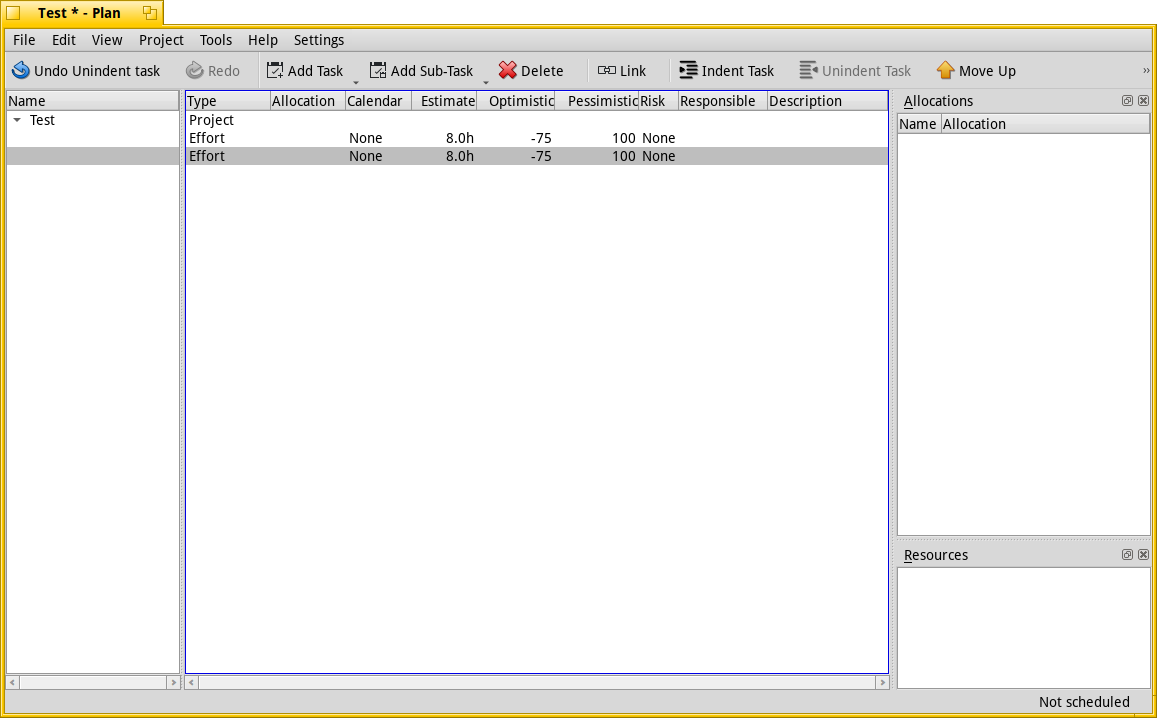Click the Not scheduled status text
Screen dimensions: 1157x718
click(1083, 702)
